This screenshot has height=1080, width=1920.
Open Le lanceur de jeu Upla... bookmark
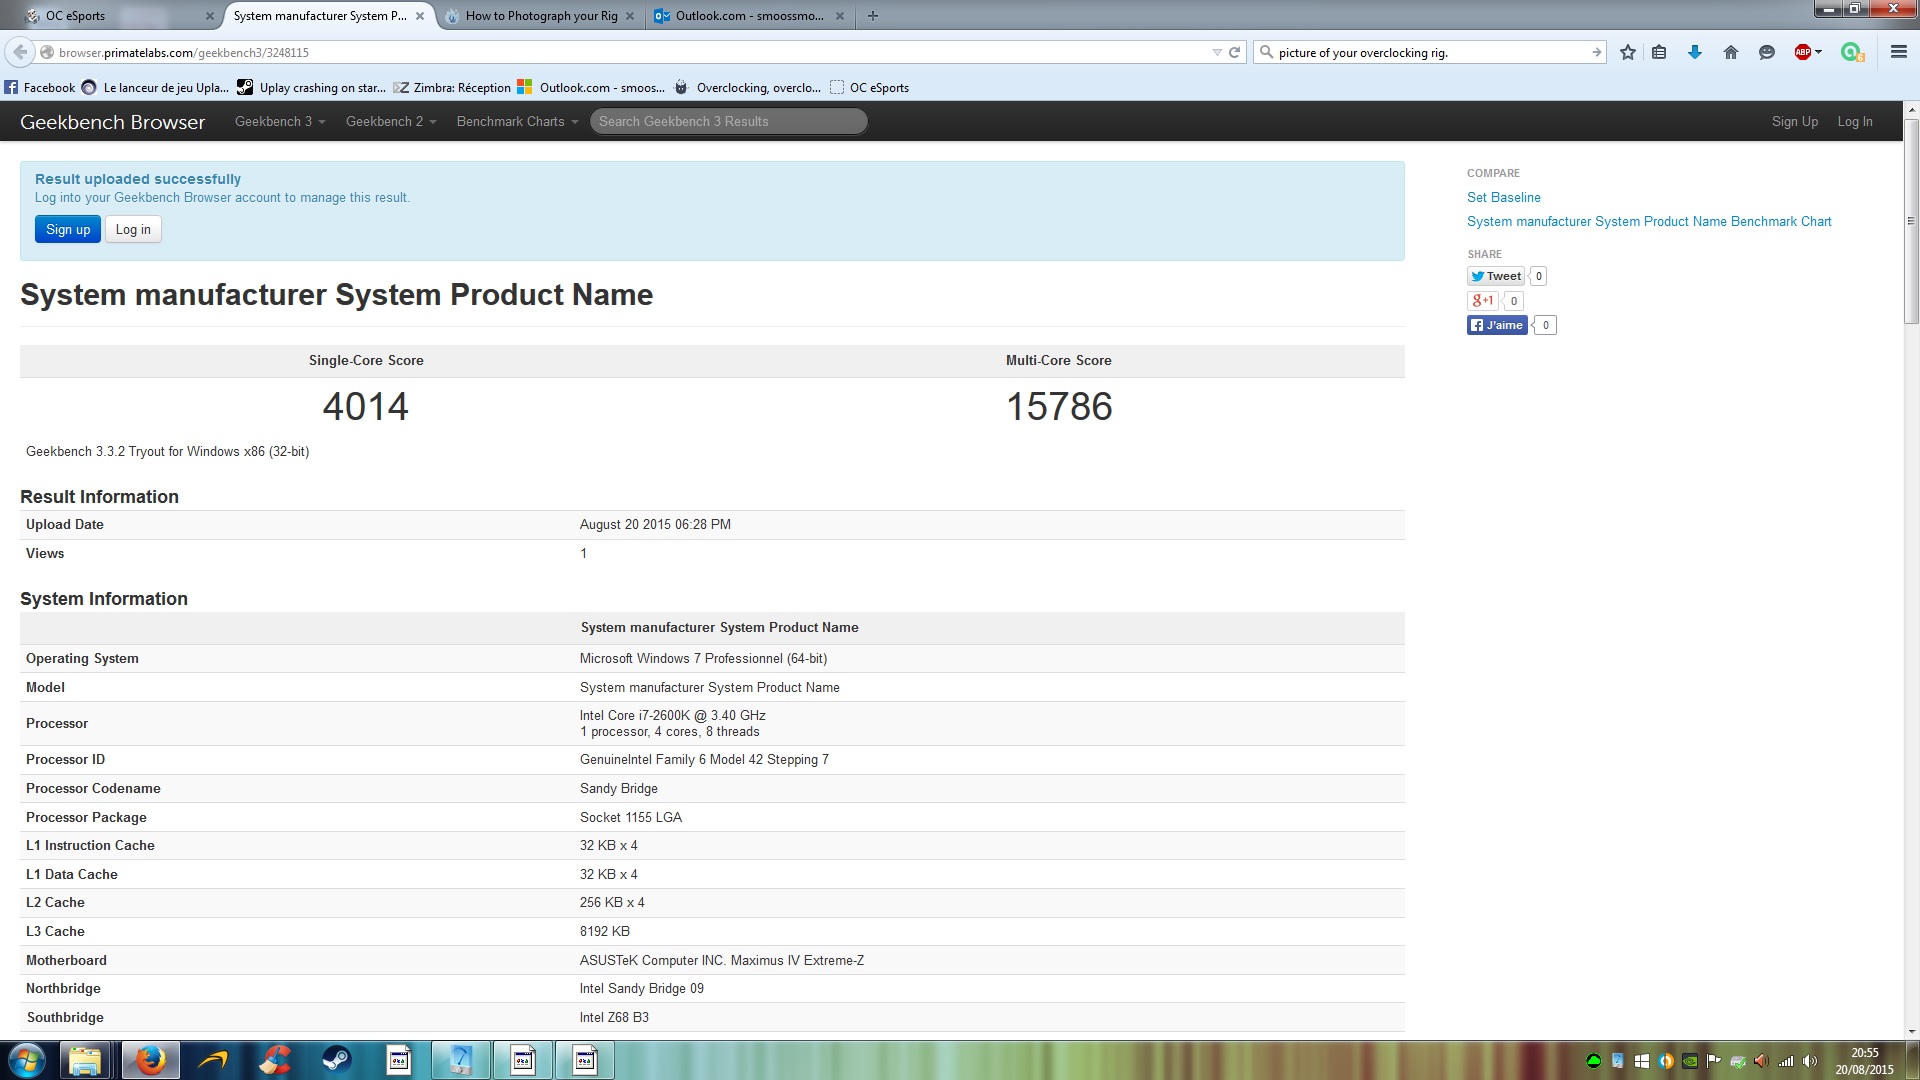click(155, 88)
